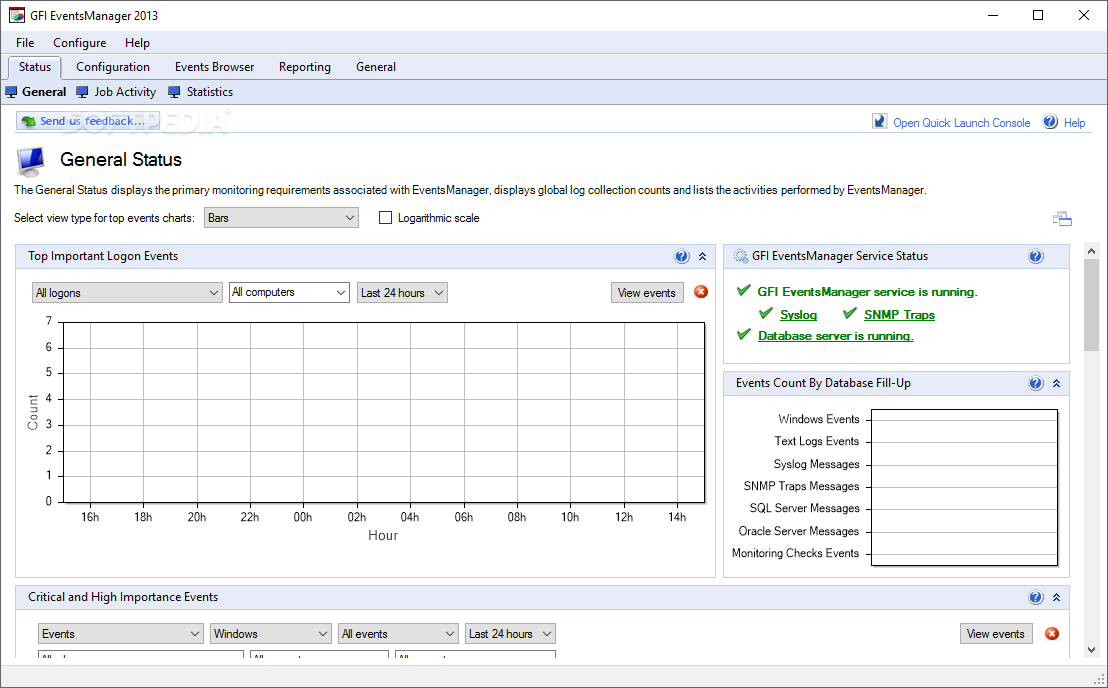Collapse Events Count By Database Fill-Up panel
Screen dimensions: 1108x688
pos(1056,384)
